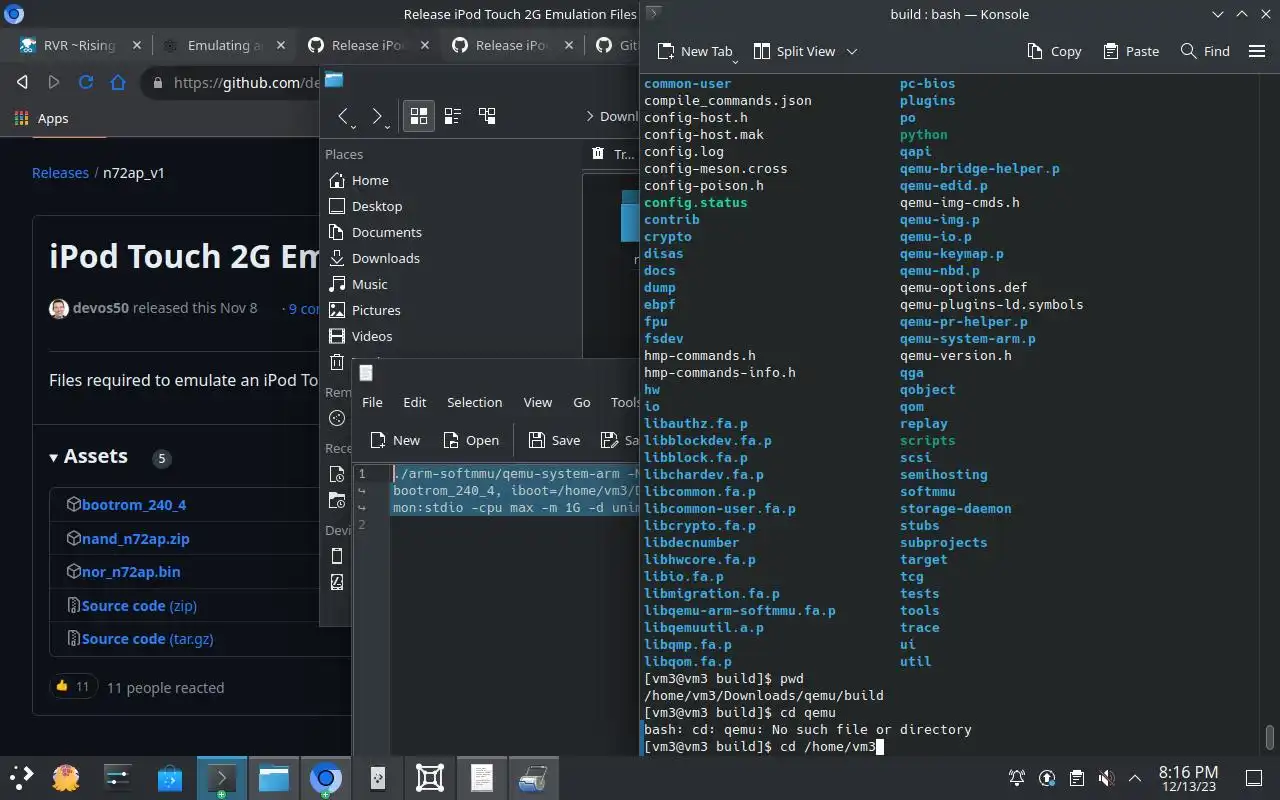Open the Edit menu in text editor

[x=415, y=402]
